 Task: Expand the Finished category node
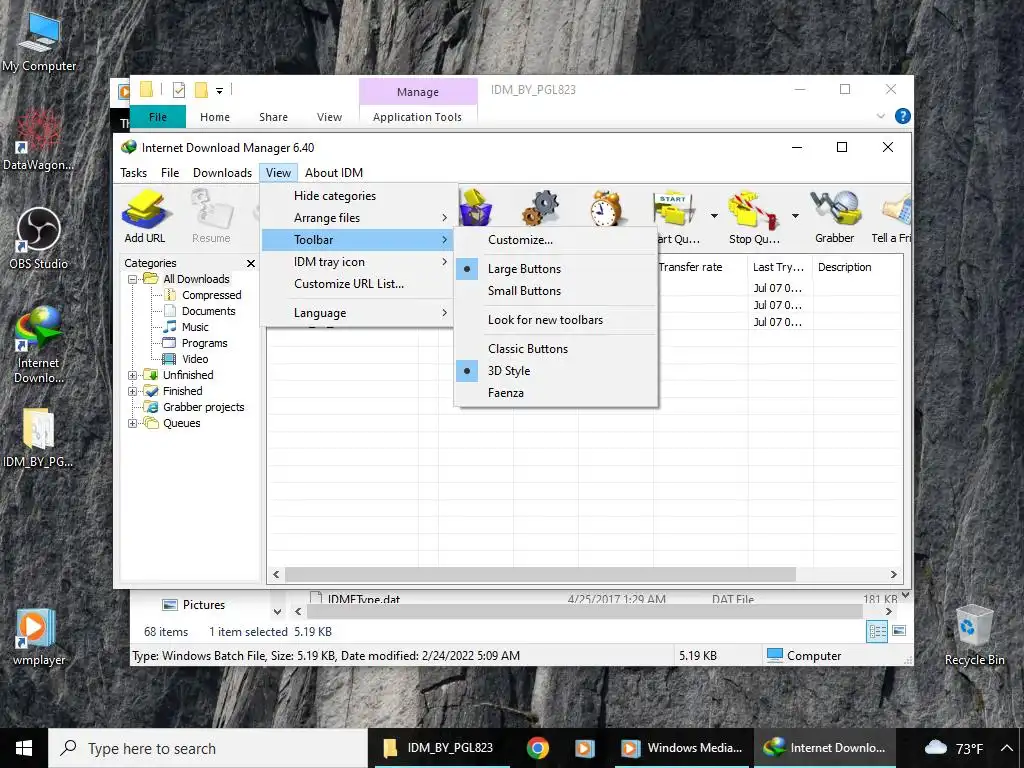point(133,391)
